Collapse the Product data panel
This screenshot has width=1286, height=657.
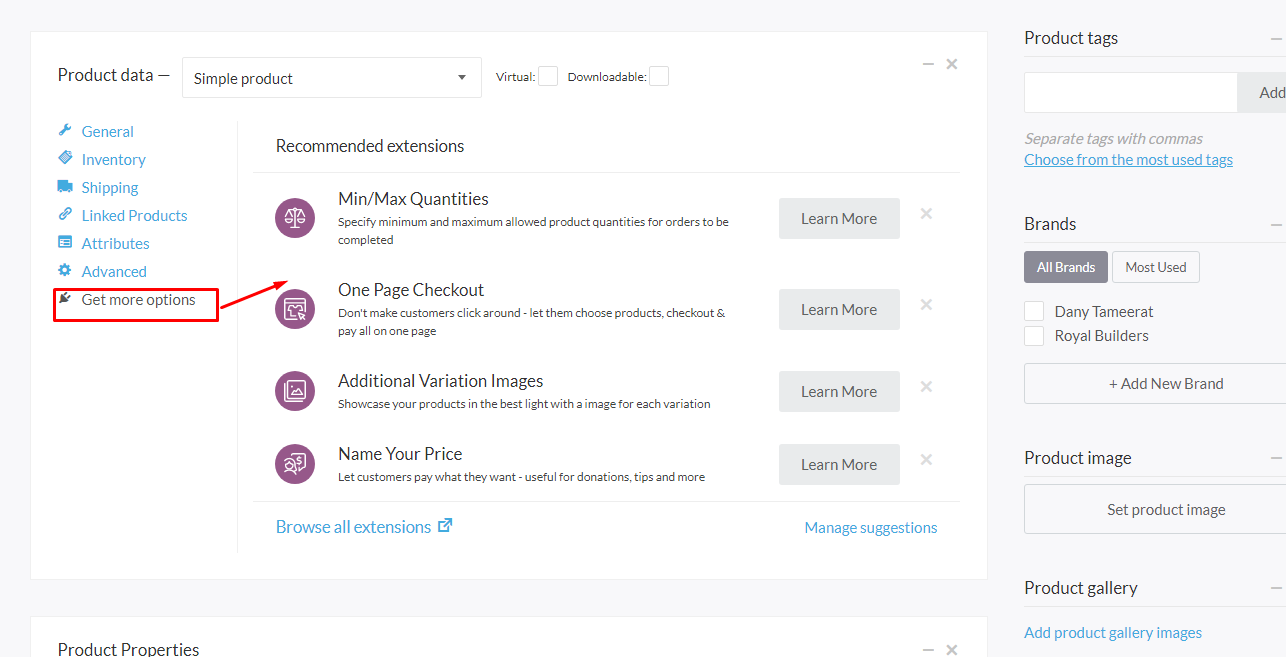coord(928,64)
